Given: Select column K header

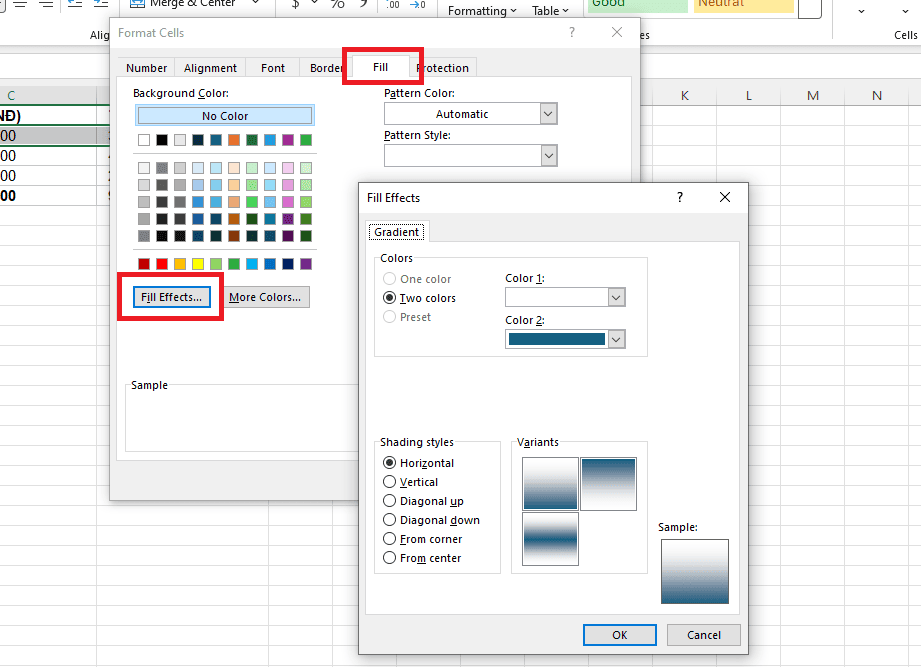Looking at the screenshot, I should click(x=685, y=96).
